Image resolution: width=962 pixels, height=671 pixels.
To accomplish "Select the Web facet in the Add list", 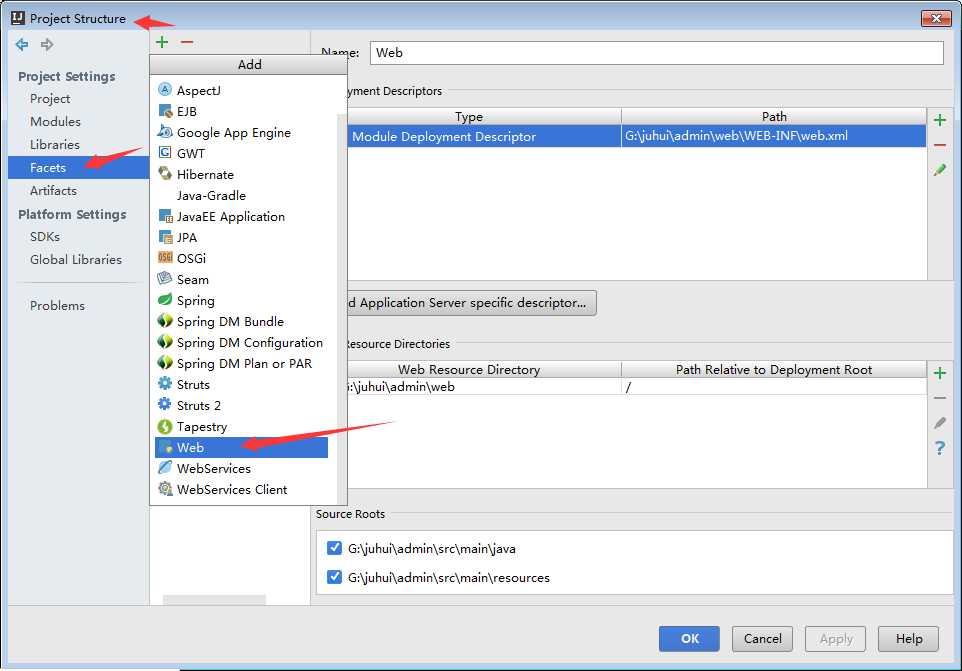I will [241, 447].
